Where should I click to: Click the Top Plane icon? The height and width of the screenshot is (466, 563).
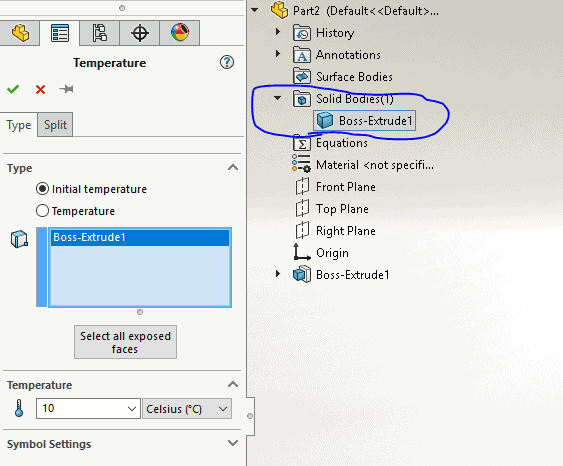pyautogui.click(x=302, y=209)
